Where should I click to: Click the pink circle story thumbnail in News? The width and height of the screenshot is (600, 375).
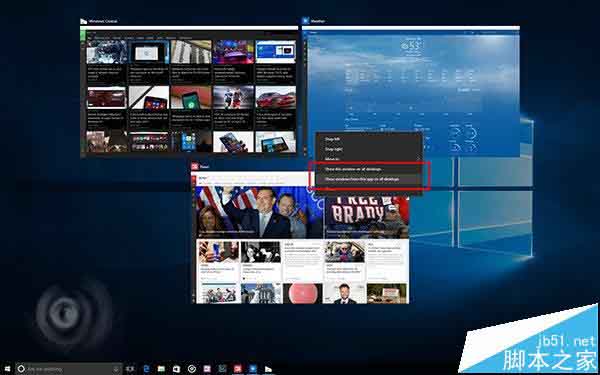(302, 293)
